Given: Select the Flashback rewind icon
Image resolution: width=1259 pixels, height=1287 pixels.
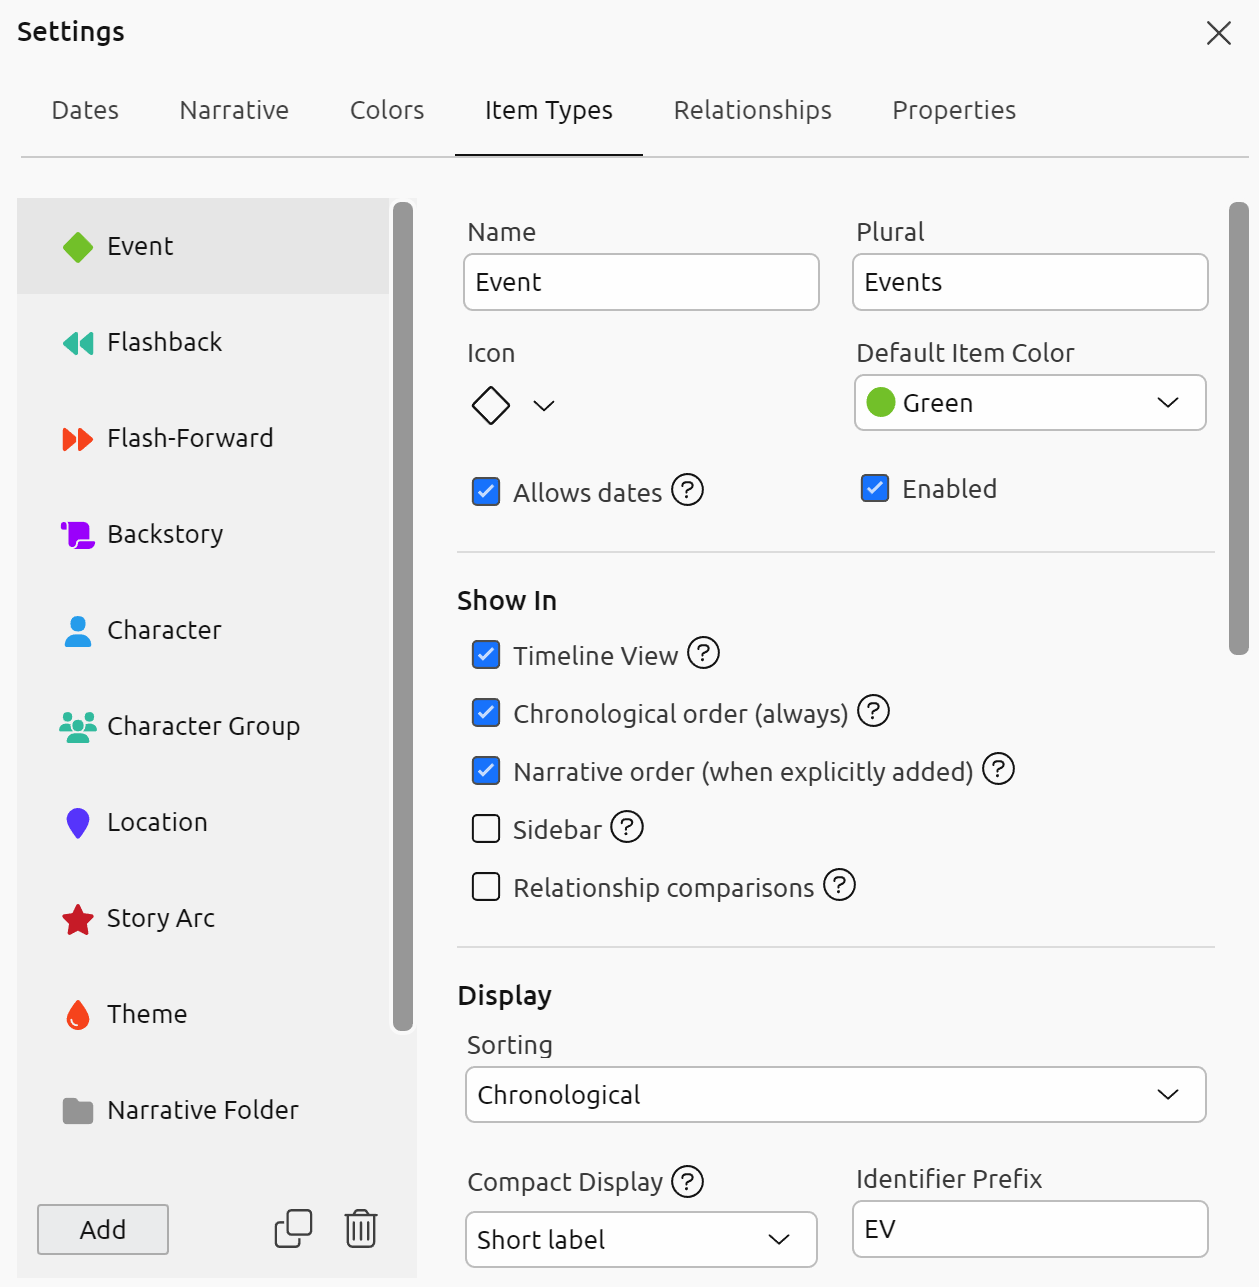Looking at the screenshot, I should [x=77, y=343].
